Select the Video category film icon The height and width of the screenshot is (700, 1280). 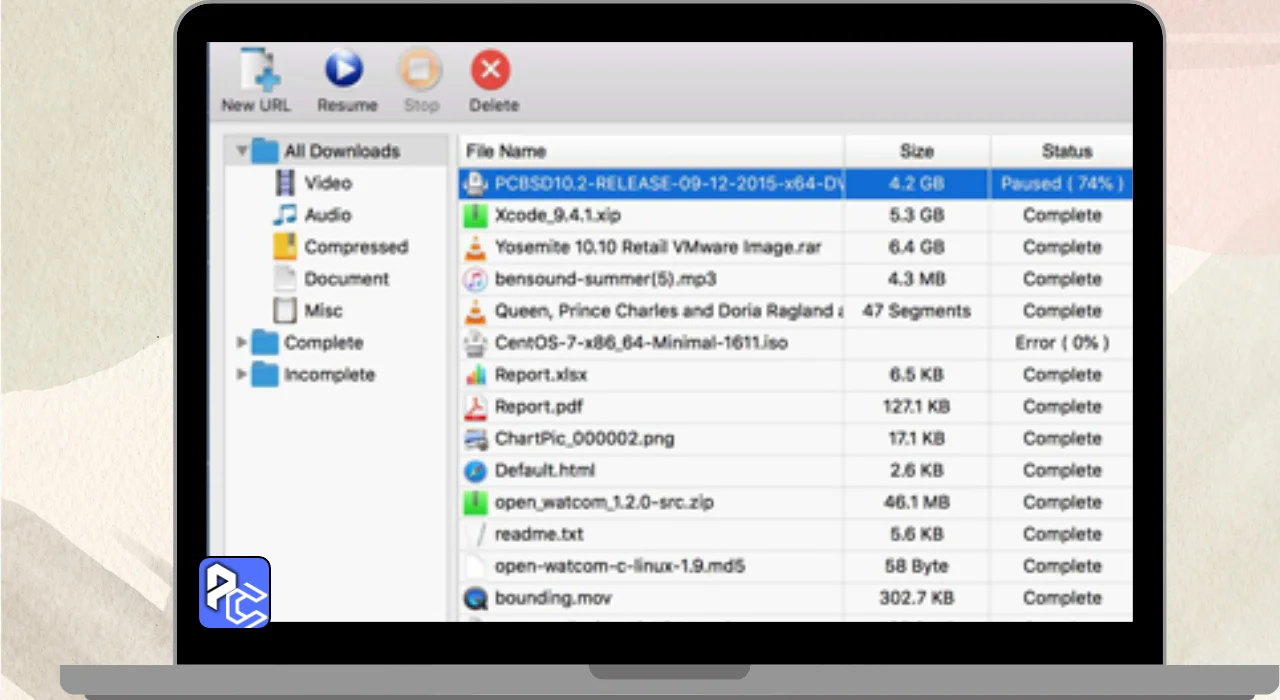pos(286,183)
